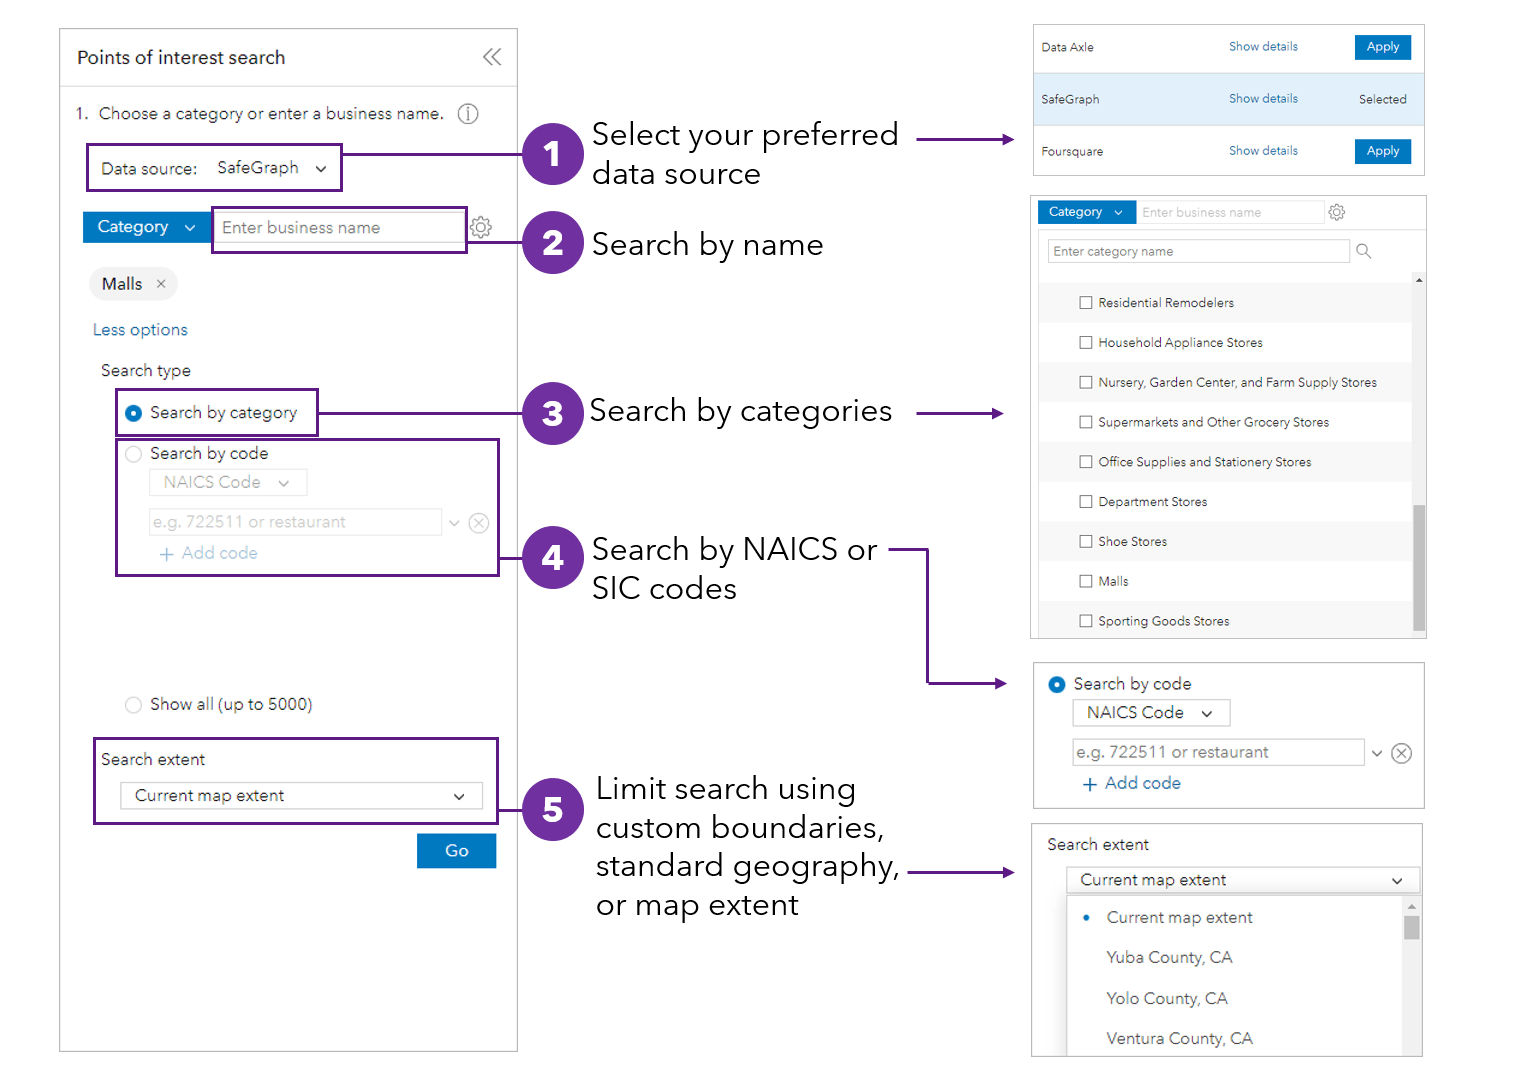This screenshot has height=1080, width=1513.
Task: Open gear icon in category list panel
Action: pos(1337,212)
